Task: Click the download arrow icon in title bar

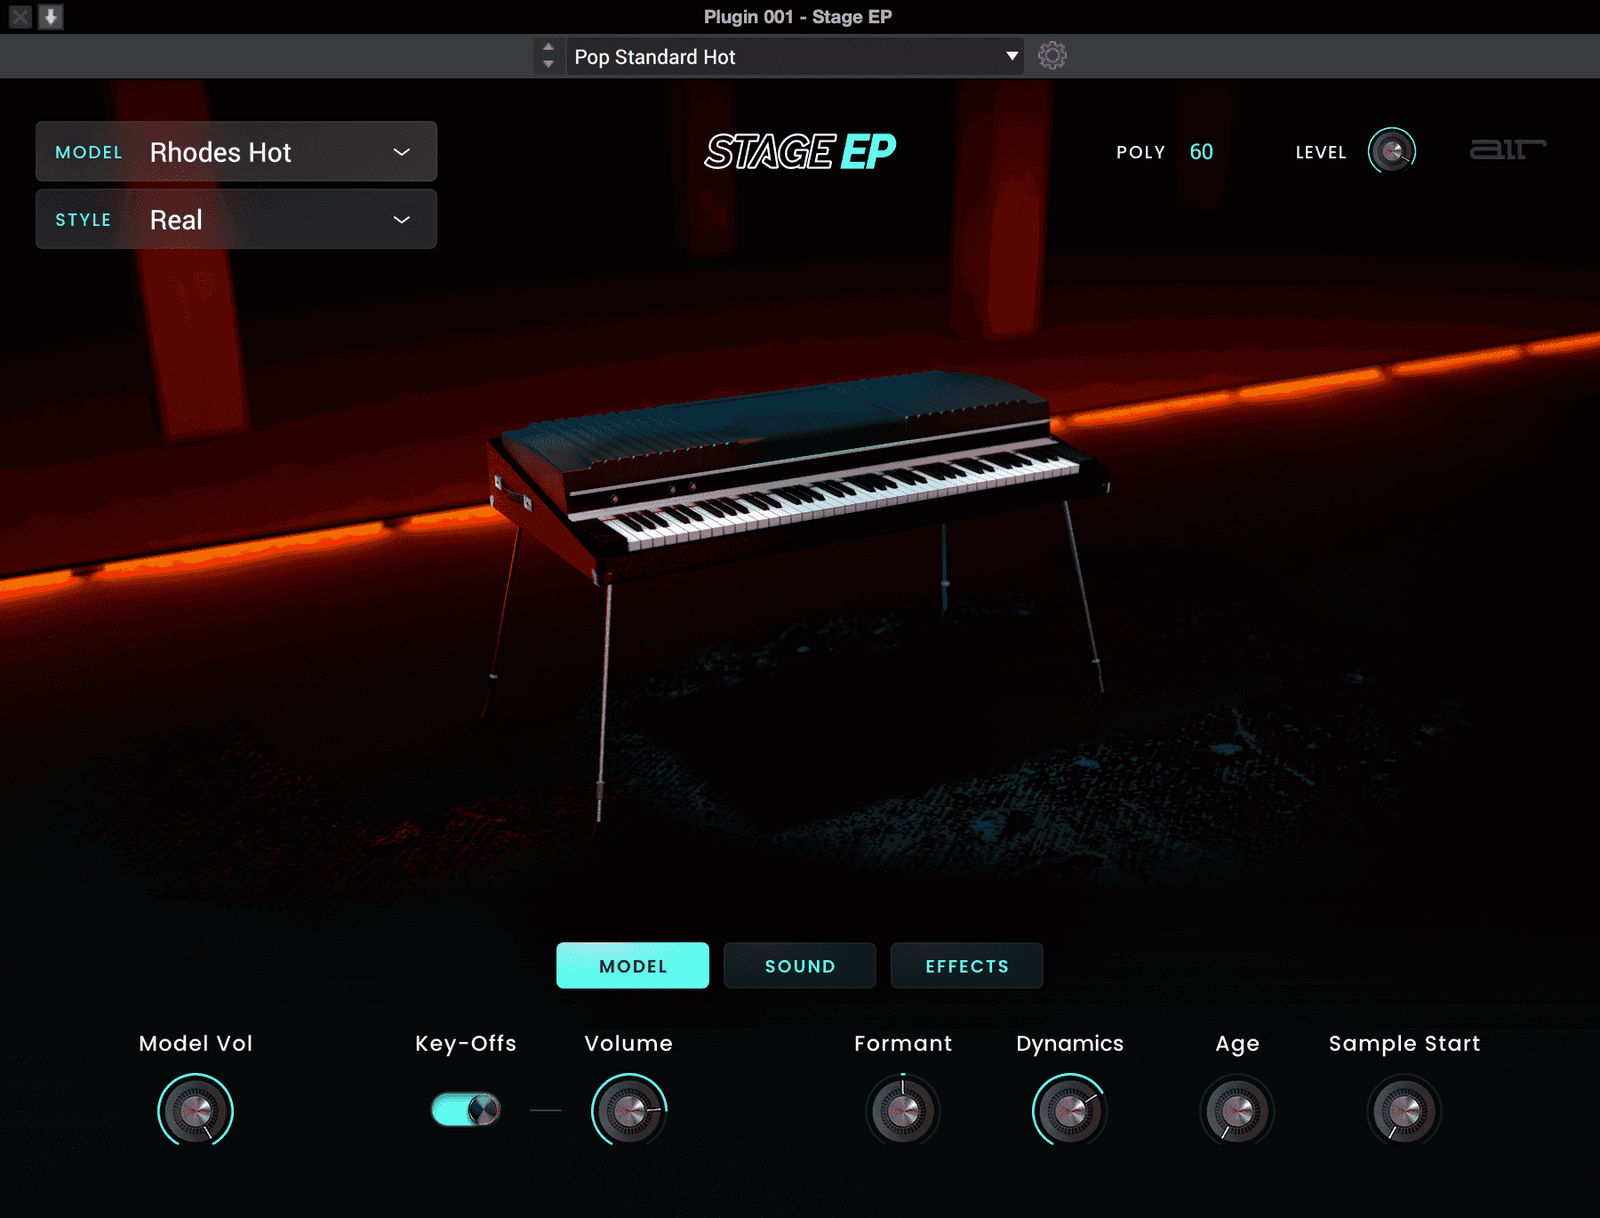Action: 50,17
